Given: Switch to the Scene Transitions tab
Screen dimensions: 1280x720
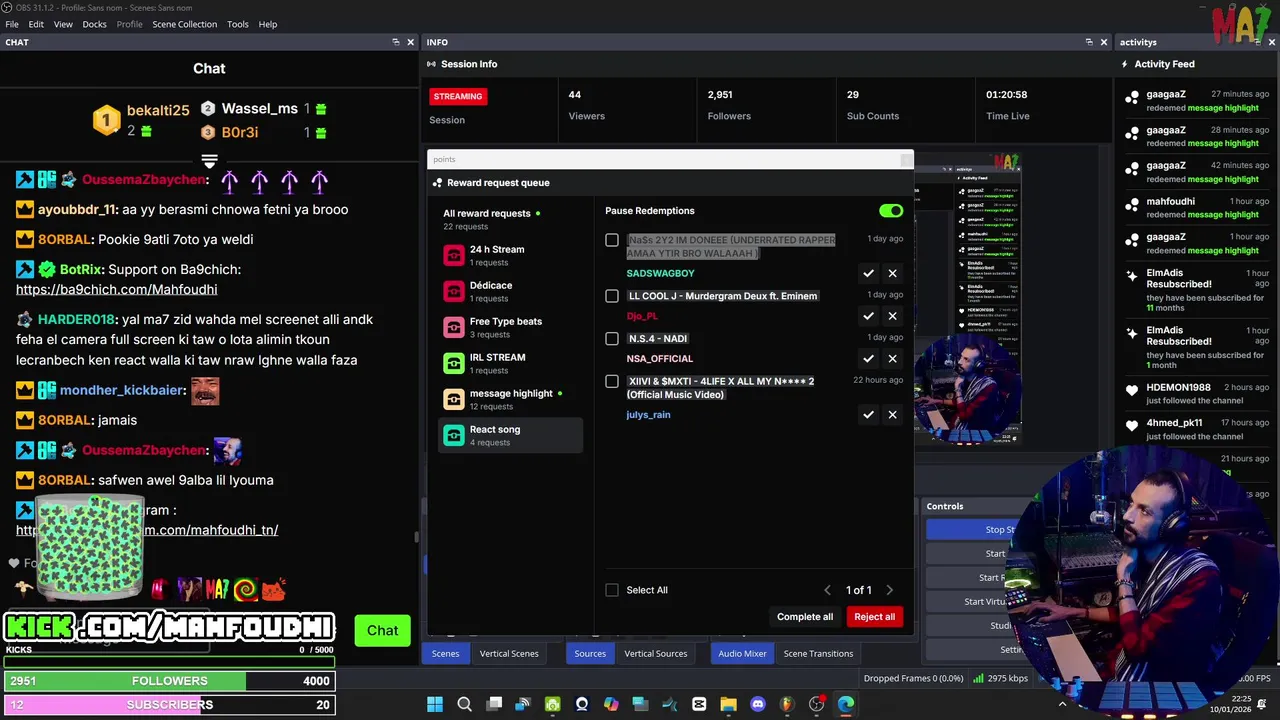Looking at the screenshot, I should (818, 654).
